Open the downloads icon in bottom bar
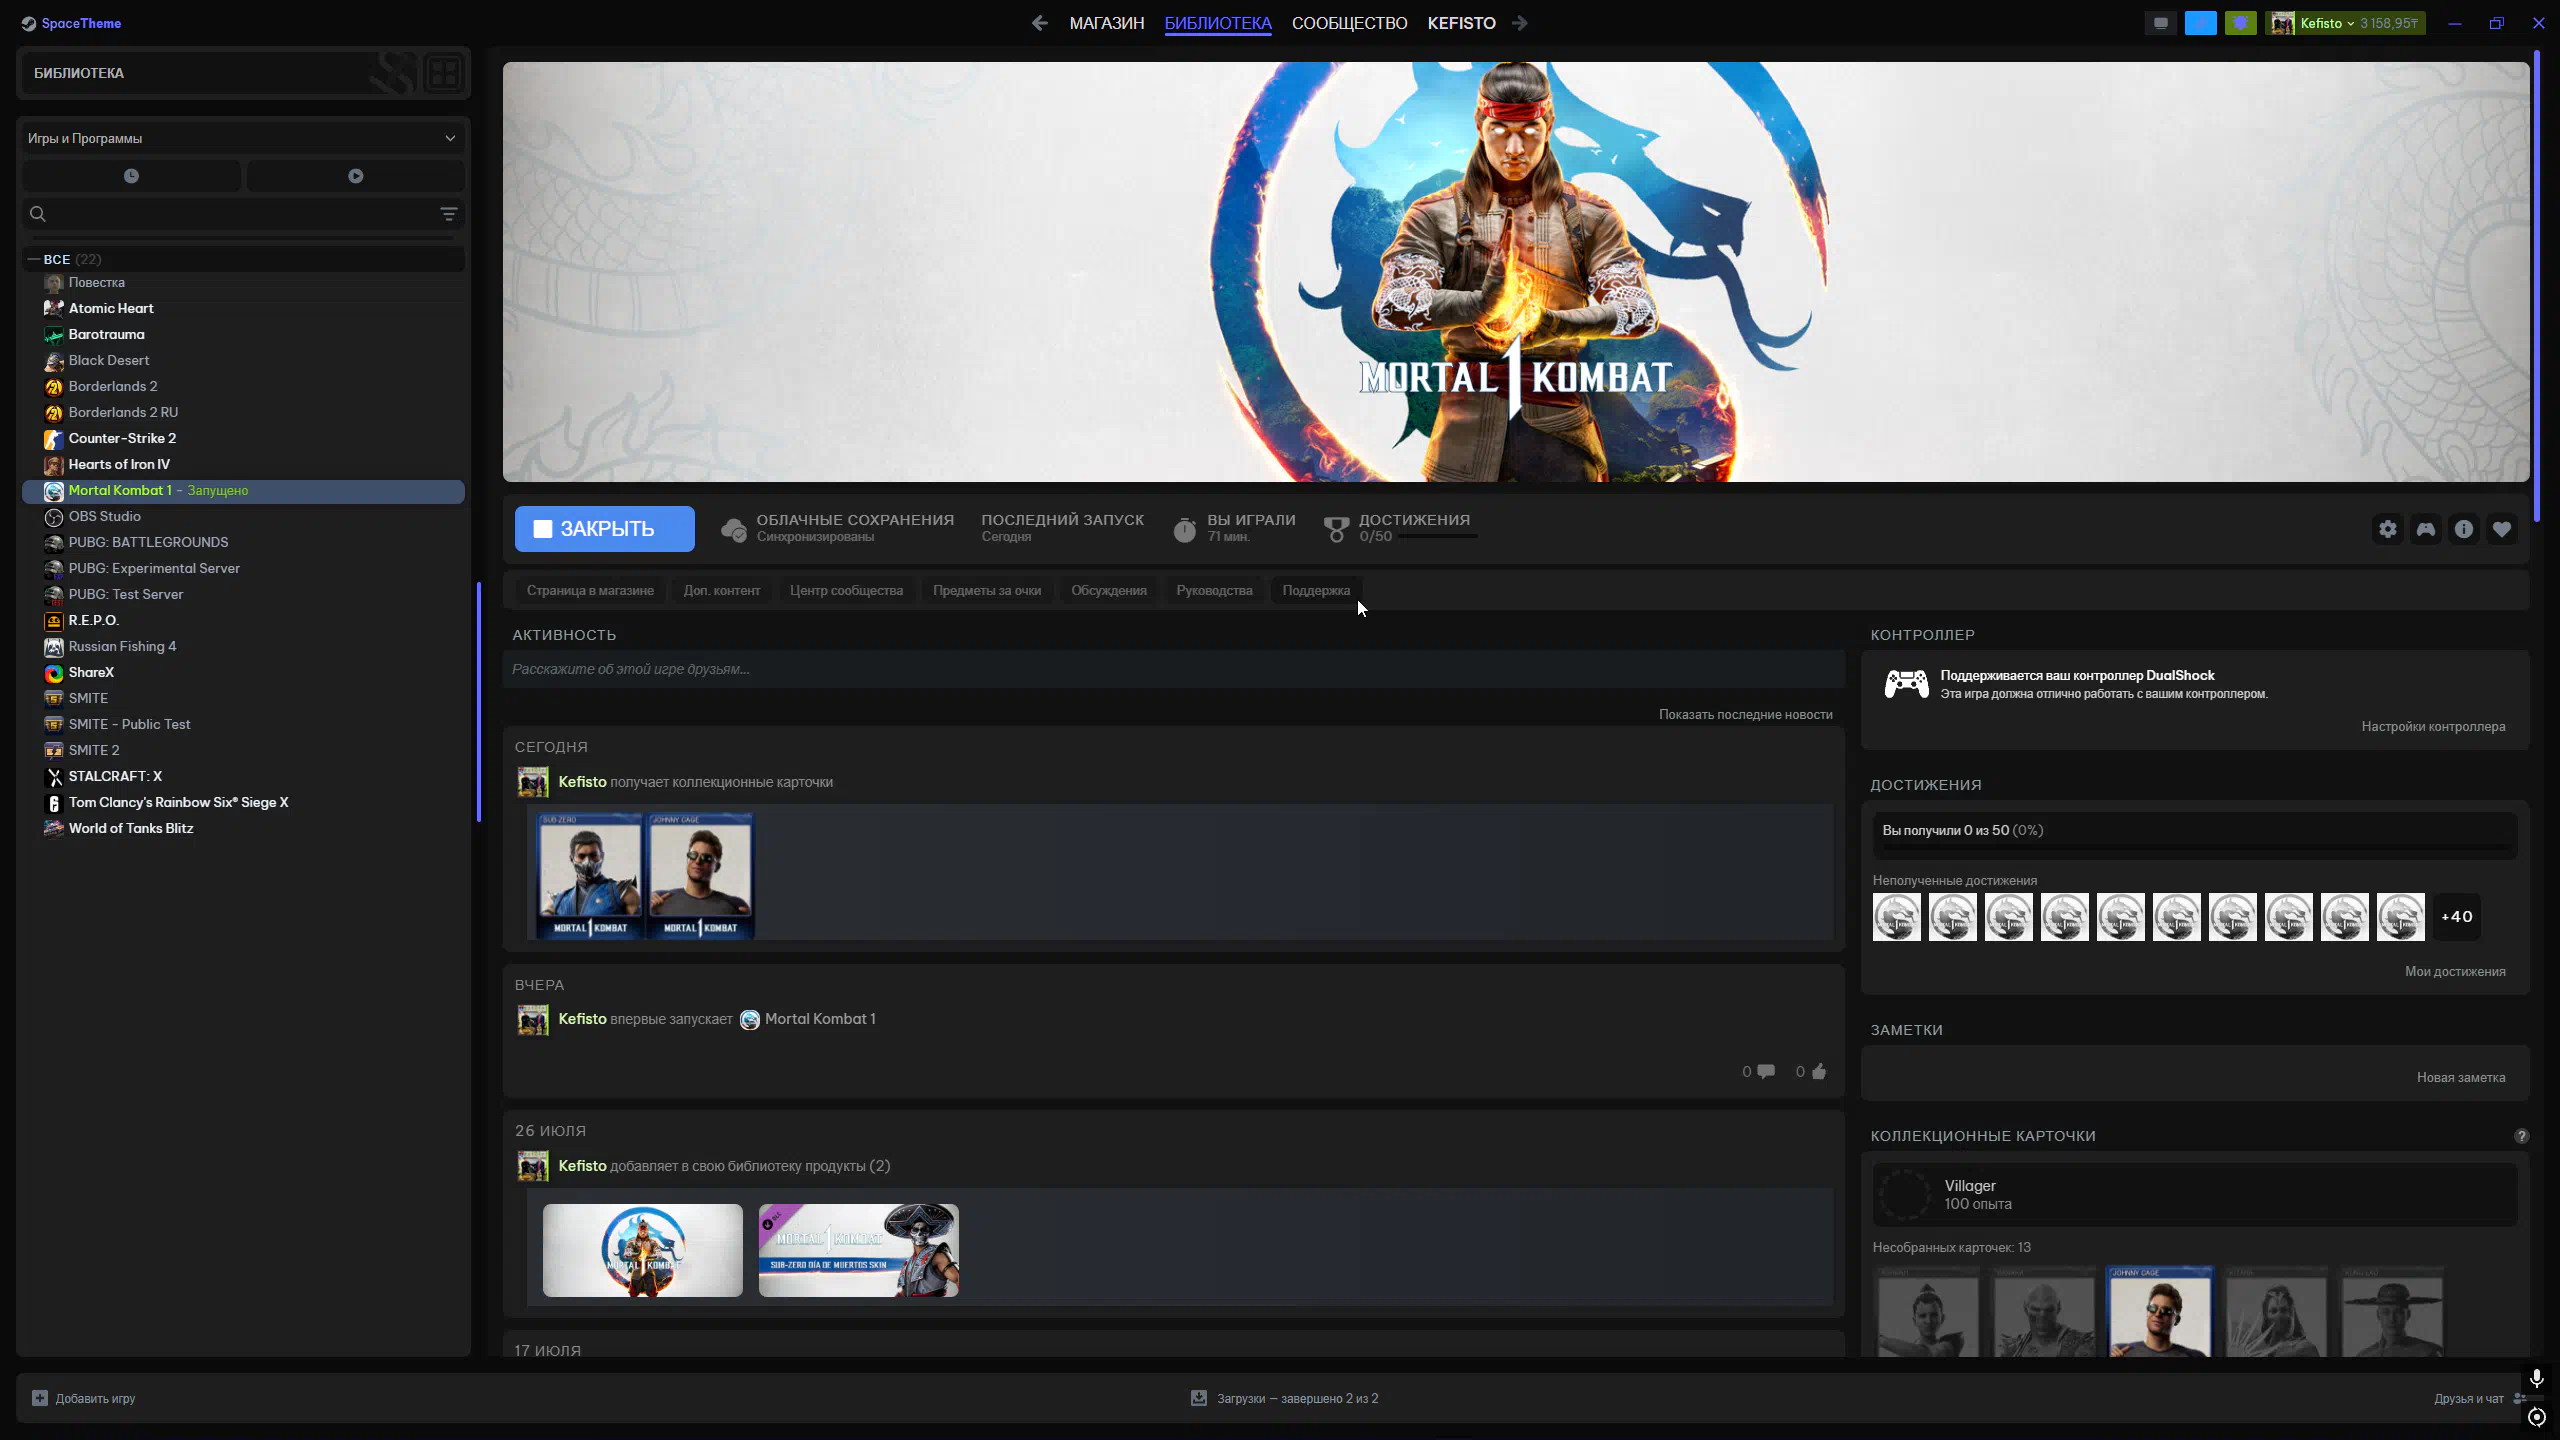Viewport: 2560px width, 1440px height. (x=1199, y=1398)
